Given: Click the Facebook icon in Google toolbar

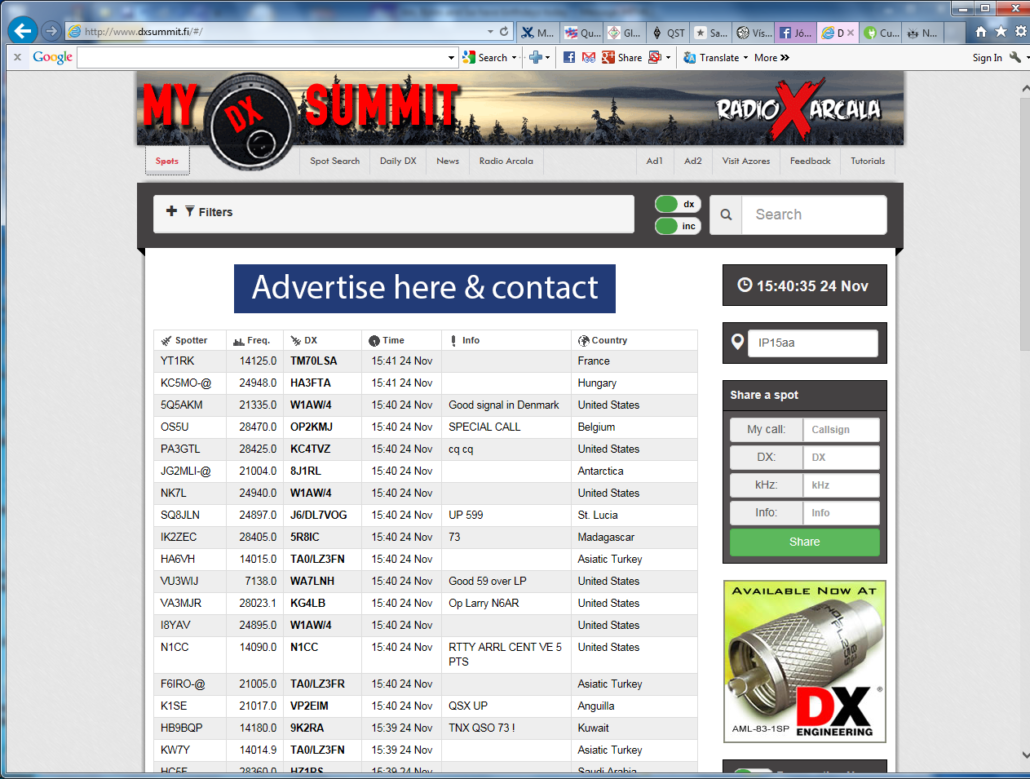Looking at the screenshot, I should (x=569, y=58).
